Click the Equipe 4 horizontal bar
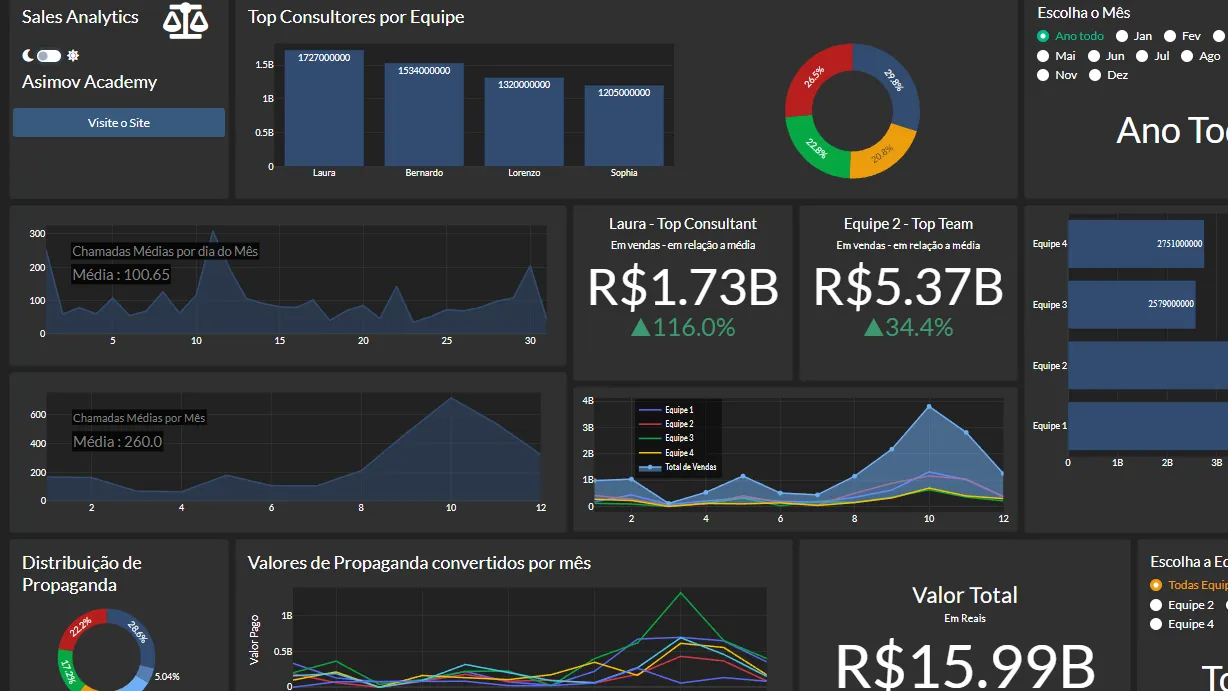 [x=1135, y=244]
